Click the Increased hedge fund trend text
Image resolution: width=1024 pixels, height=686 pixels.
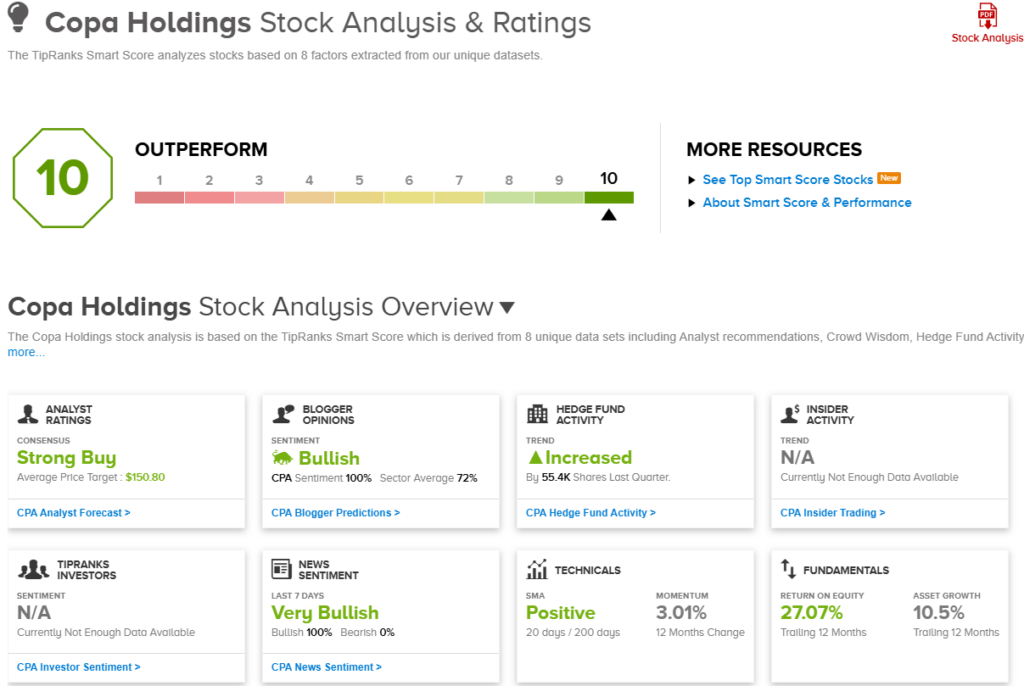pos(588,457)
